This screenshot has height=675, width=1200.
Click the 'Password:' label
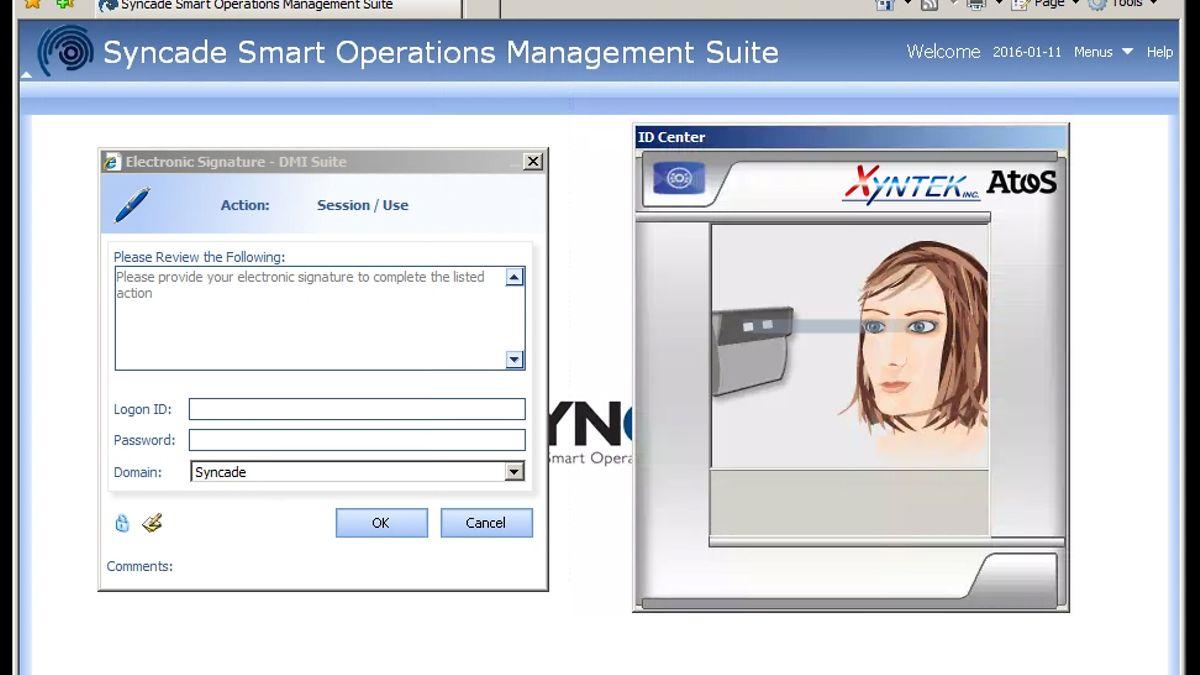pyautogui.click(x=144, y=440)
